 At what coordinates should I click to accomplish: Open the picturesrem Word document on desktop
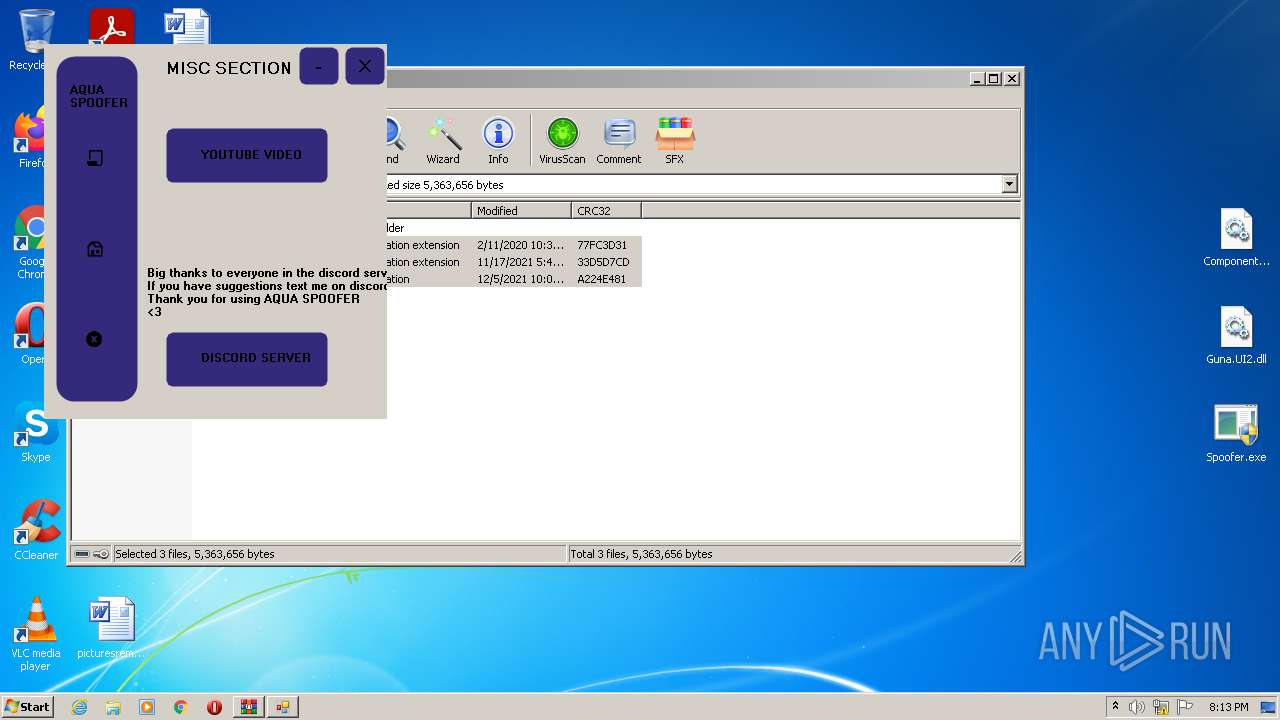(x=111, y=629)
